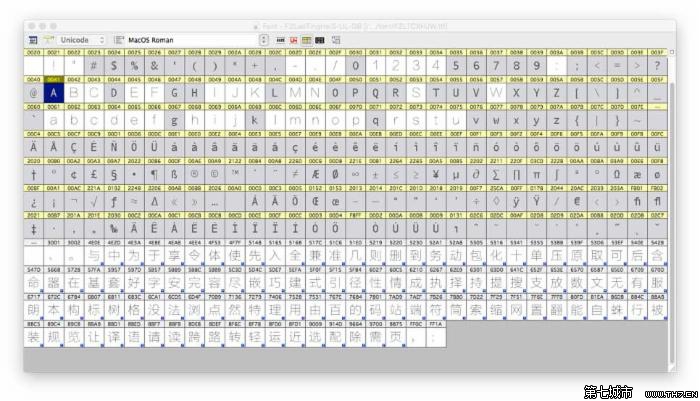Image resolution: width=700 pixels, height=401 pixels.
Task: Select the highlighted capital A glyph cell
Action: click(x=54, y=93)
